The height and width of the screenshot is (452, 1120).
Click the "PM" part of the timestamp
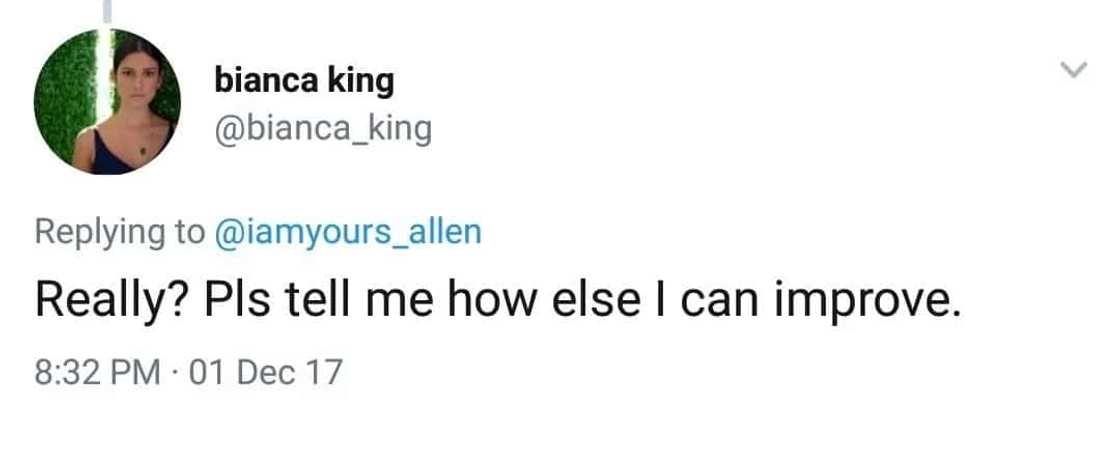click(x=138, y=372)
